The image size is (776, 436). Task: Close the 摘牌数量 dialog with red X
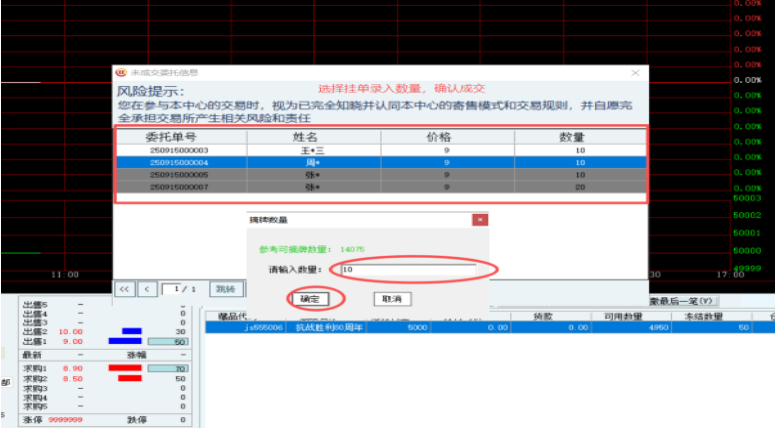pyautogui.click(x=480, y=220)
